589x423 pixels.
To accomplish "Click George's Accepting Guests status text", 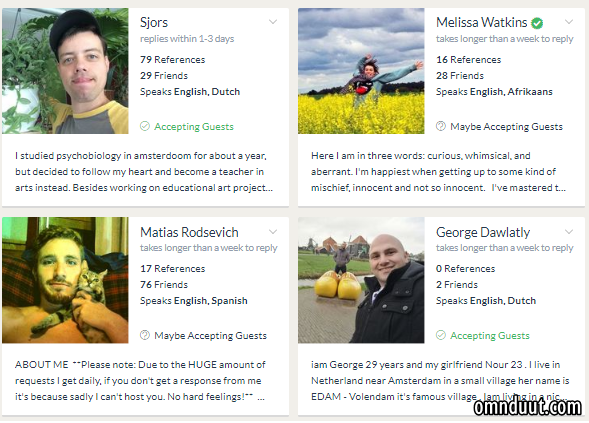I will coord(490,335).
